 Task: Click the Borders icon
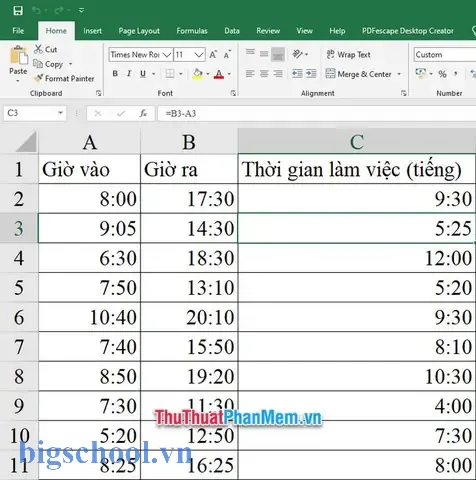tap(170, 74)
